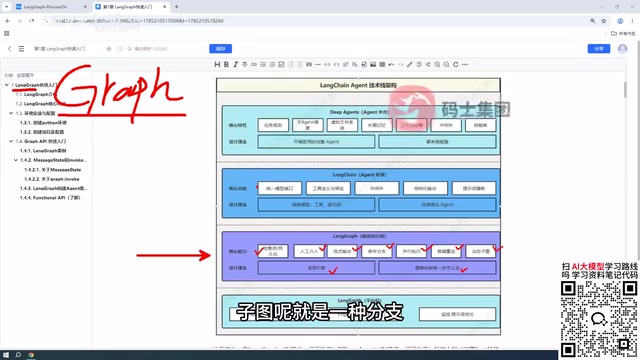Insert an ordered numbered list
Image resolution: width=640 pixels, height=360 pixels.
coord(272,64)
